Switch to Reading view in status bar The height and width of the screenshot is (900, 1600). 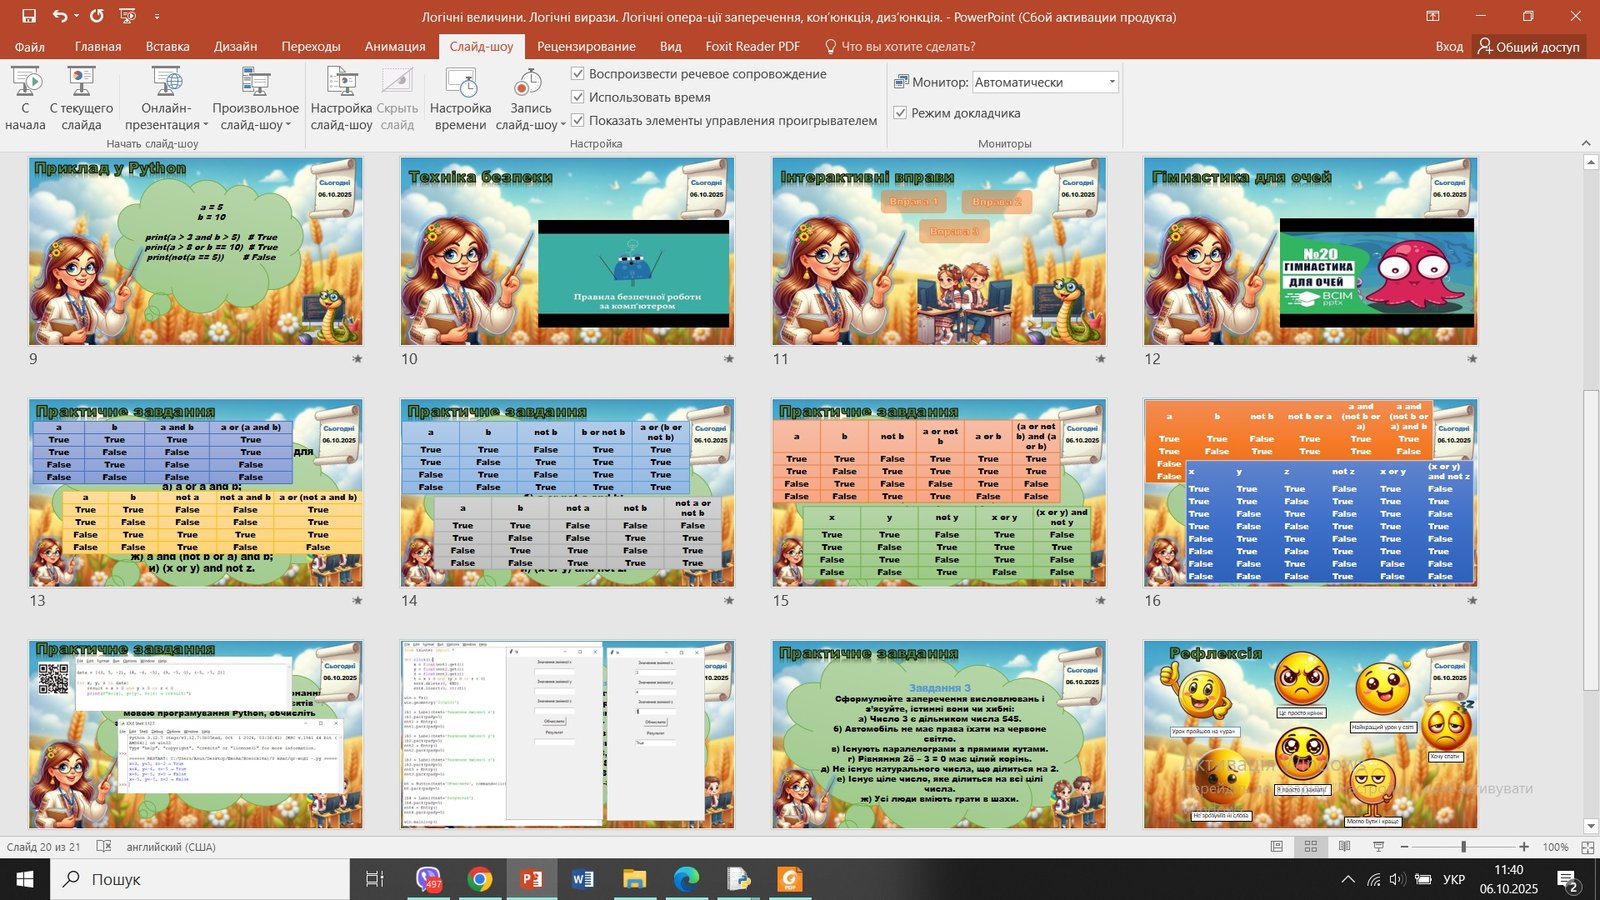(1345, 847)
